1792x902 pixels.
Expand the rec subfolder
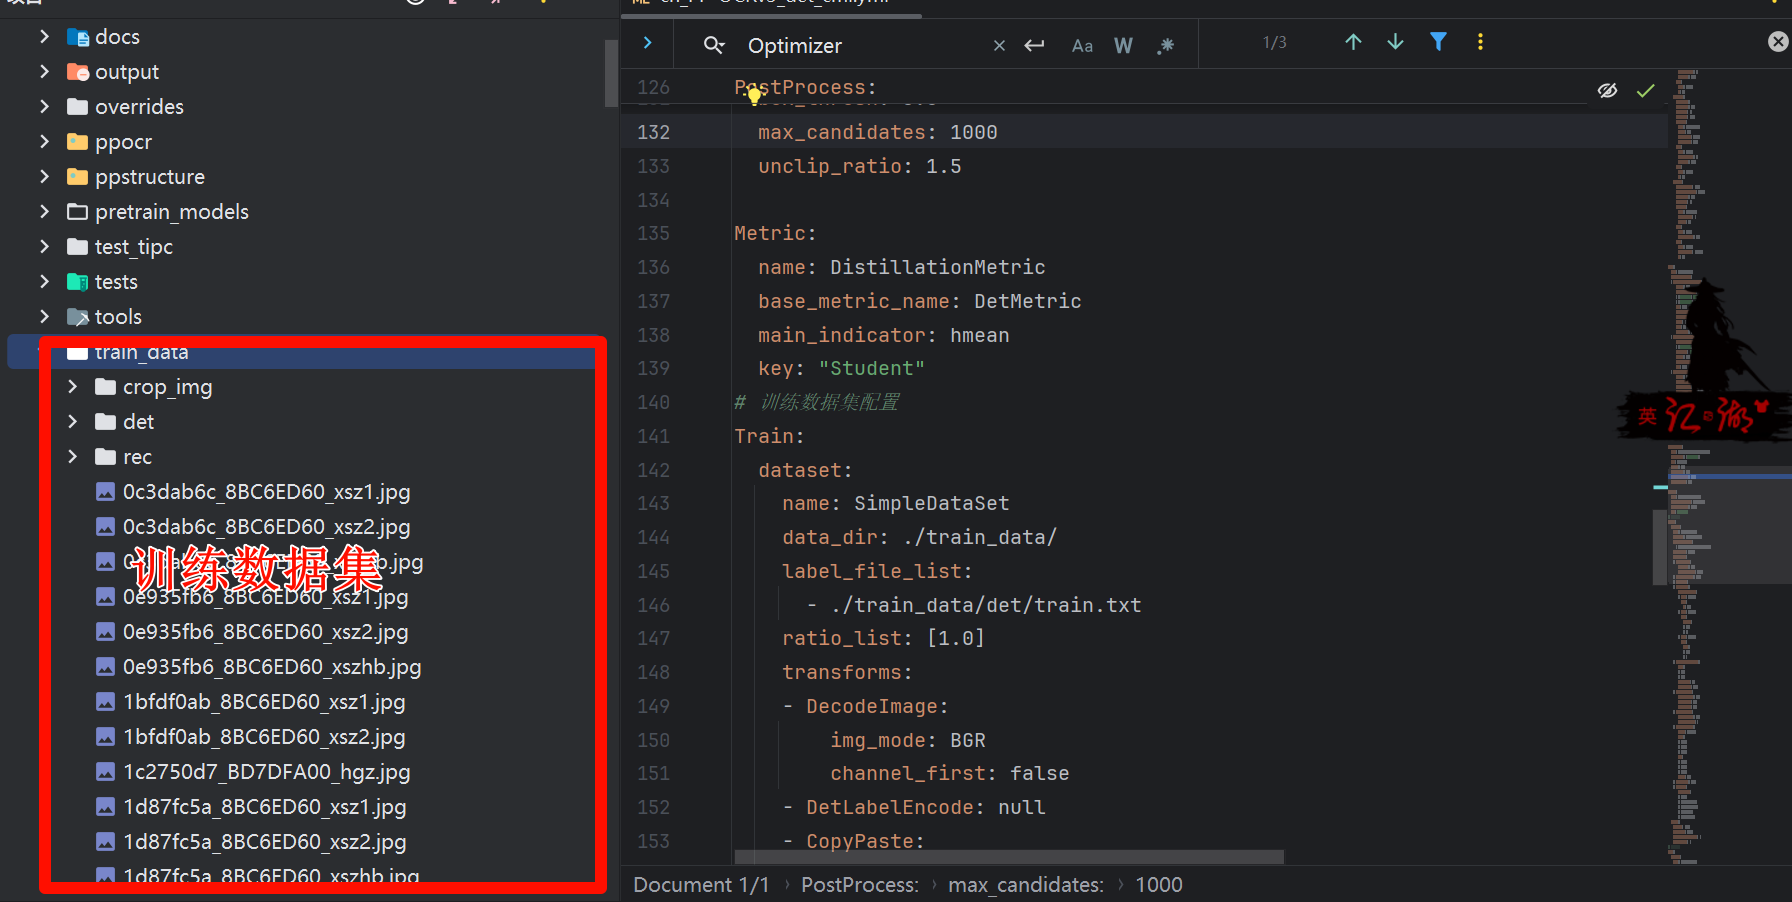[x=72, y=457]
